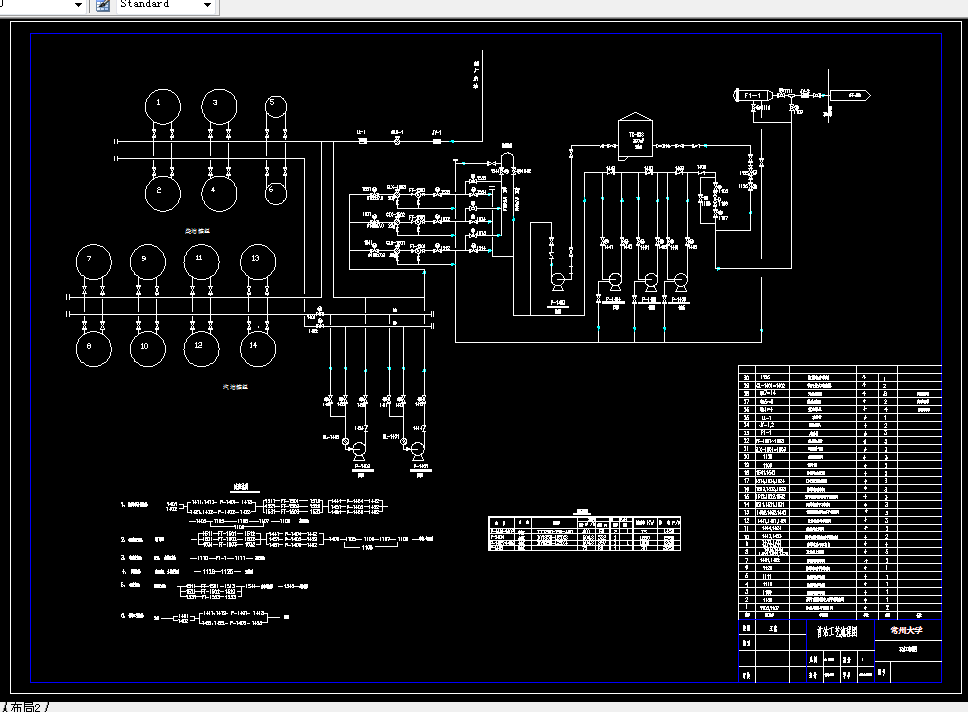The image size is (968, 712).
Task: Select tank circle number 2
Action: click(163, 194)
